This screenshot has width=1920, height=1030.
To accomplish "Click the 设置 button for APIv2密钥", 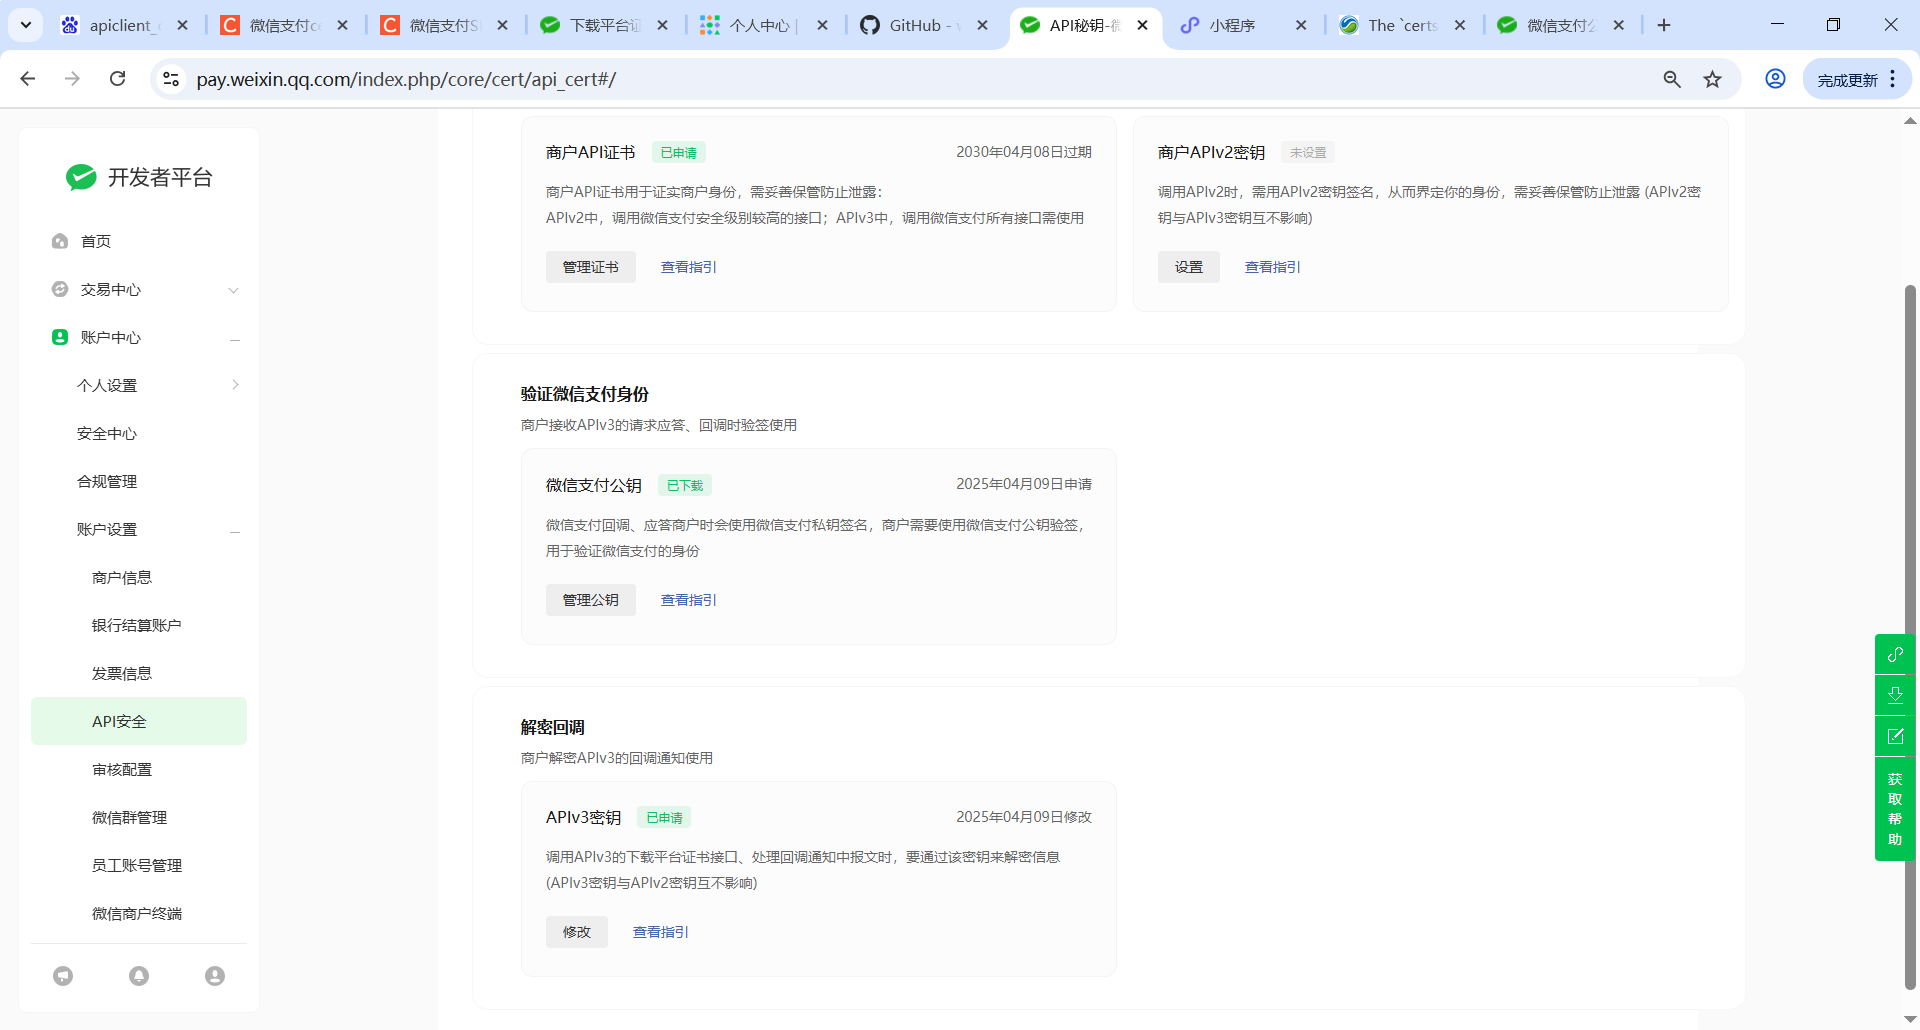I will coord(1189,267).
